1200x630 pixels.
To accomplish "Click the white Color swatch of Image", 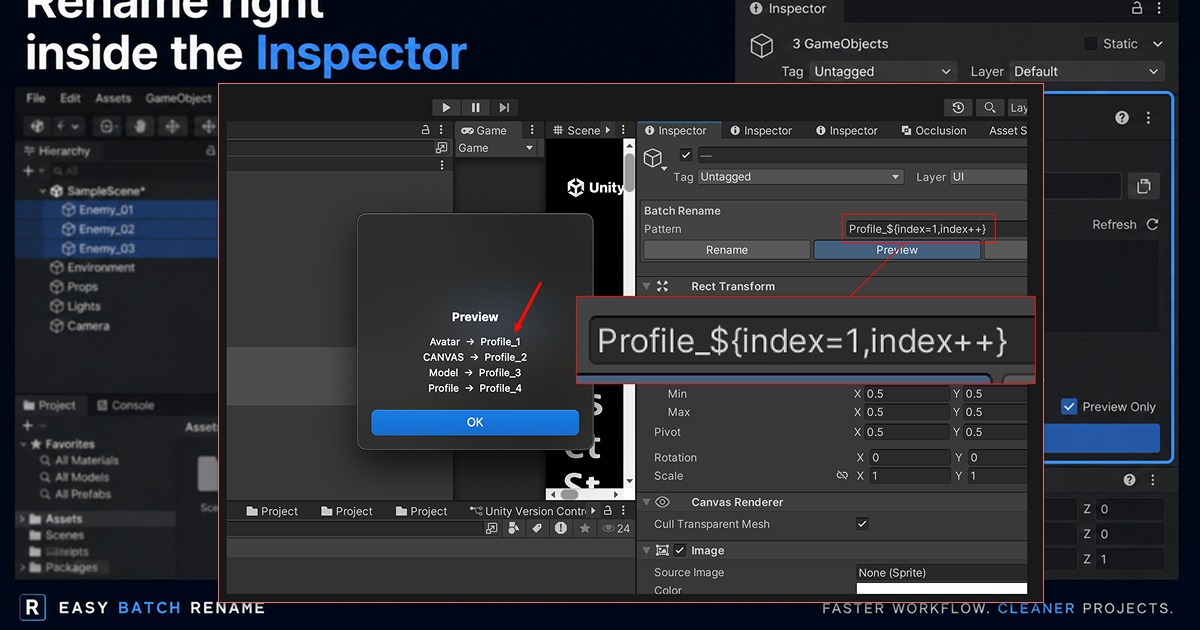I will 942,588.
